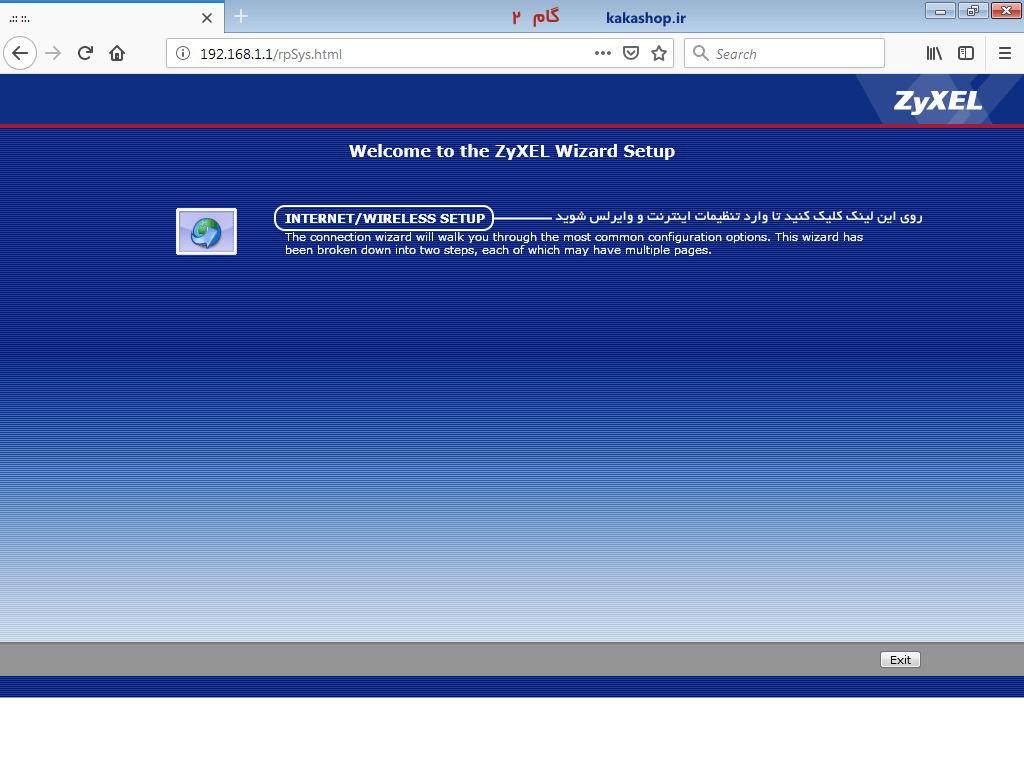Open a new browser tab
Image resolution: width=1024 pixels, height=768 pixels.
point(241,16)
